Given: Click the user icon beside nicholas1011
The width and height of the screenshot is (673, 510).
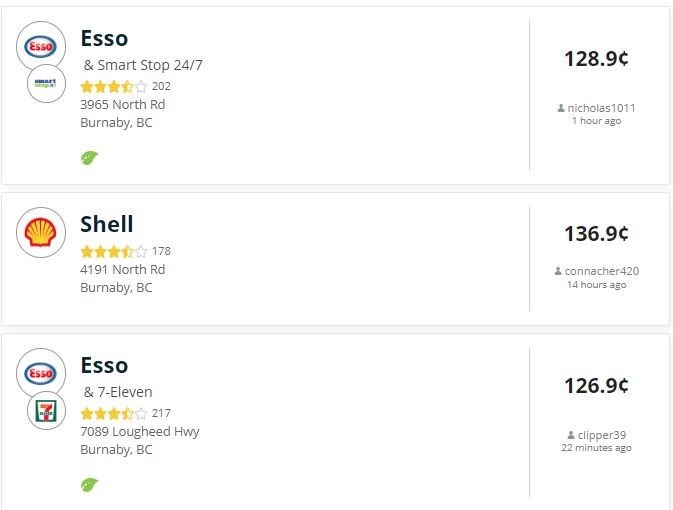Looking at the screenshot, I should click(x=561, y=108).
